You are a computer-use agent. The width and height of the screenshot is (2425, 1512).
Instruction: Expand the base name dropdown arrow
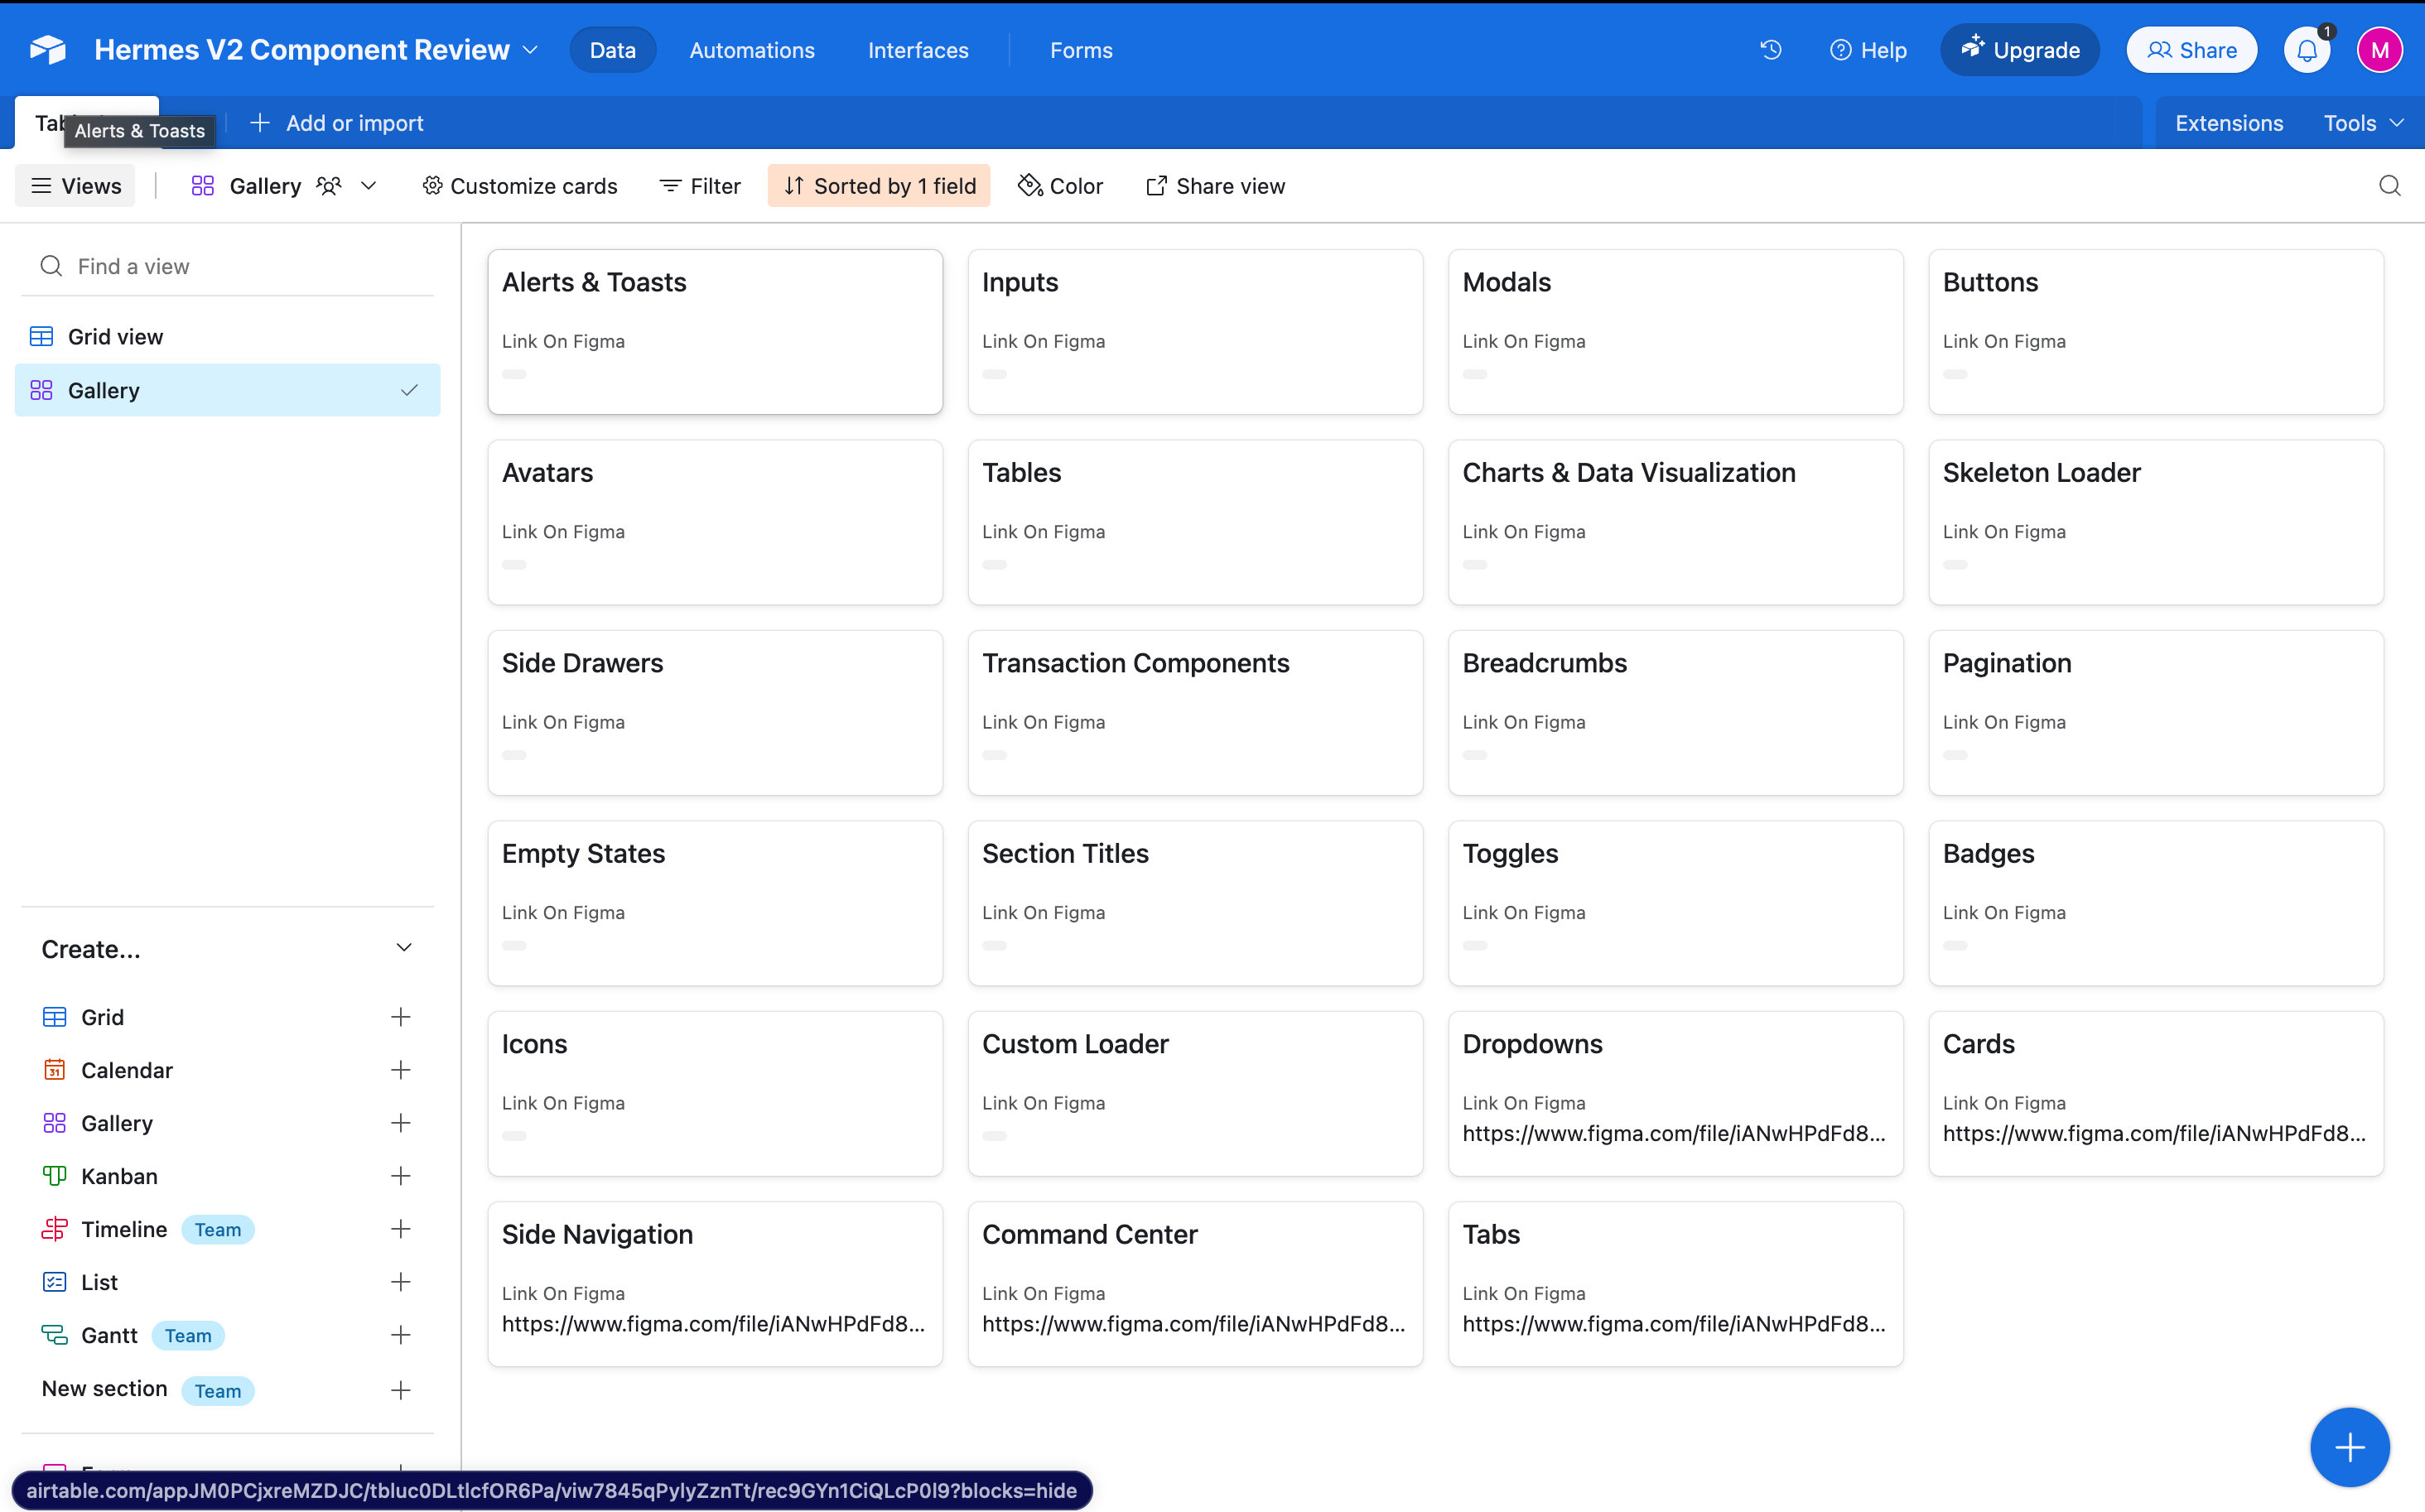tap(531, 50)
